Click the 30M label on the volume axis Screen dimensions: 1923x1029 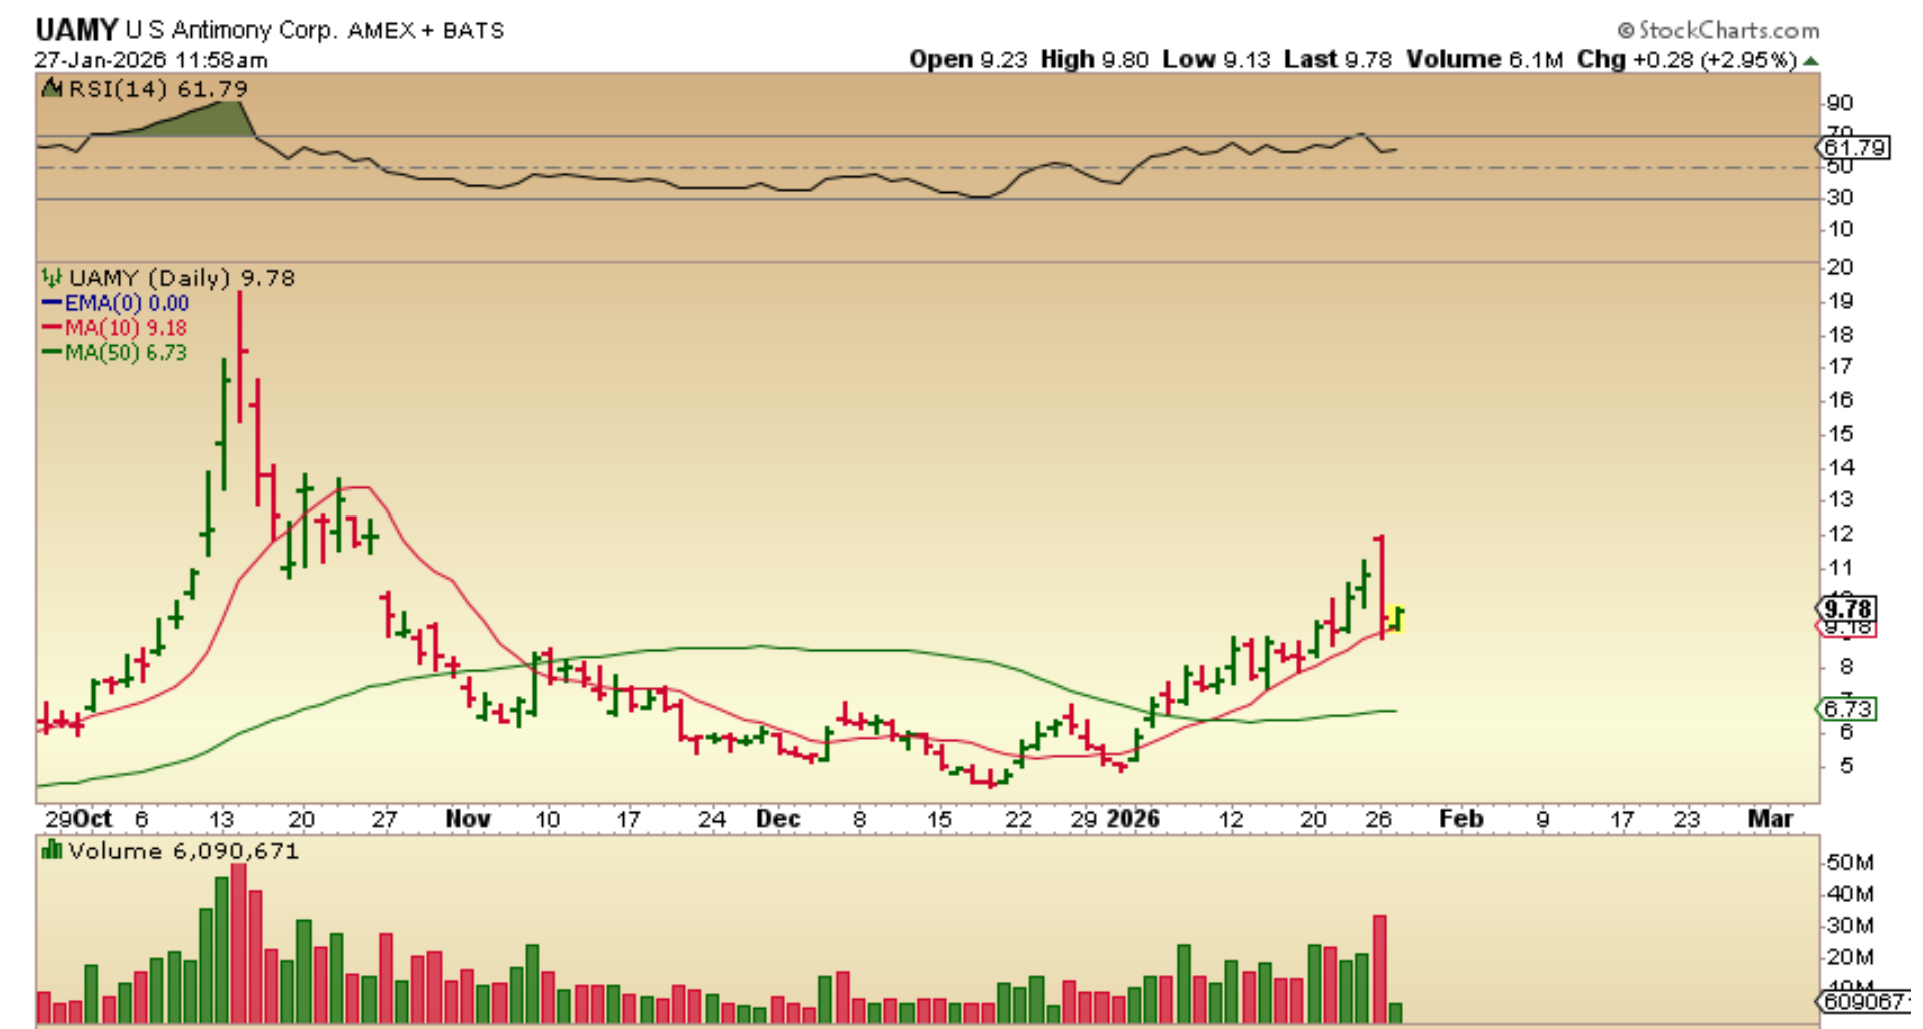pyautogui.click(x=1850, y=926)
